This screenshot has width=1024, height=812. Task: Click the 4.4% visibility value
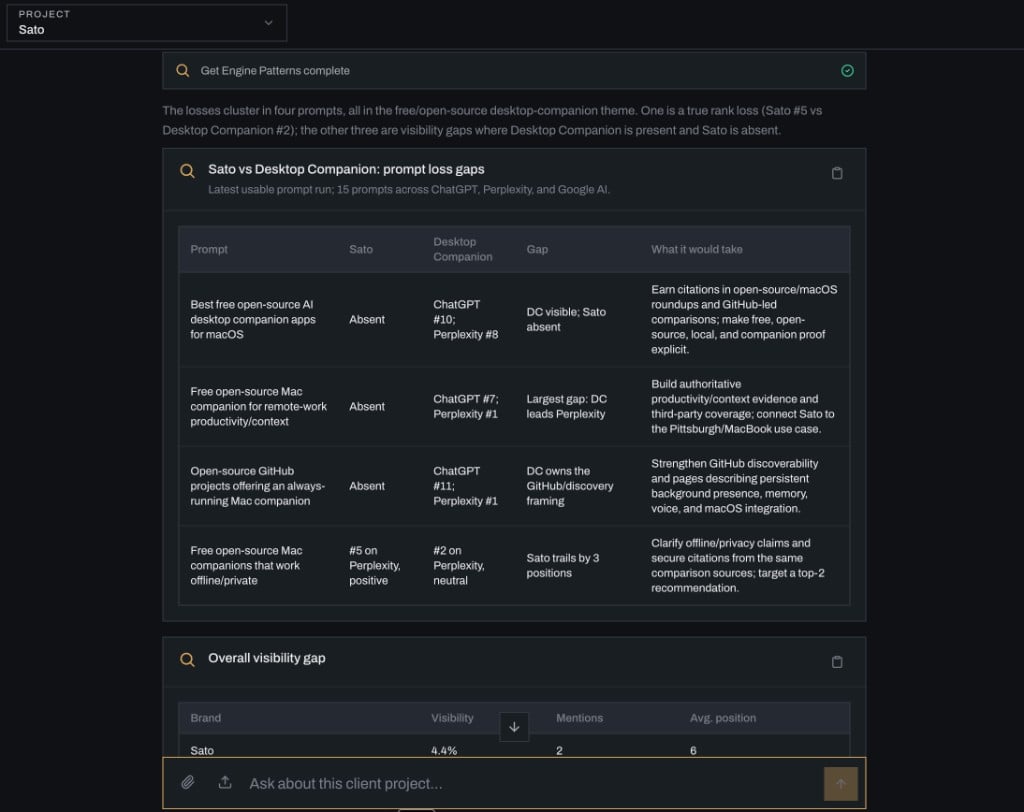click(443, 751)
